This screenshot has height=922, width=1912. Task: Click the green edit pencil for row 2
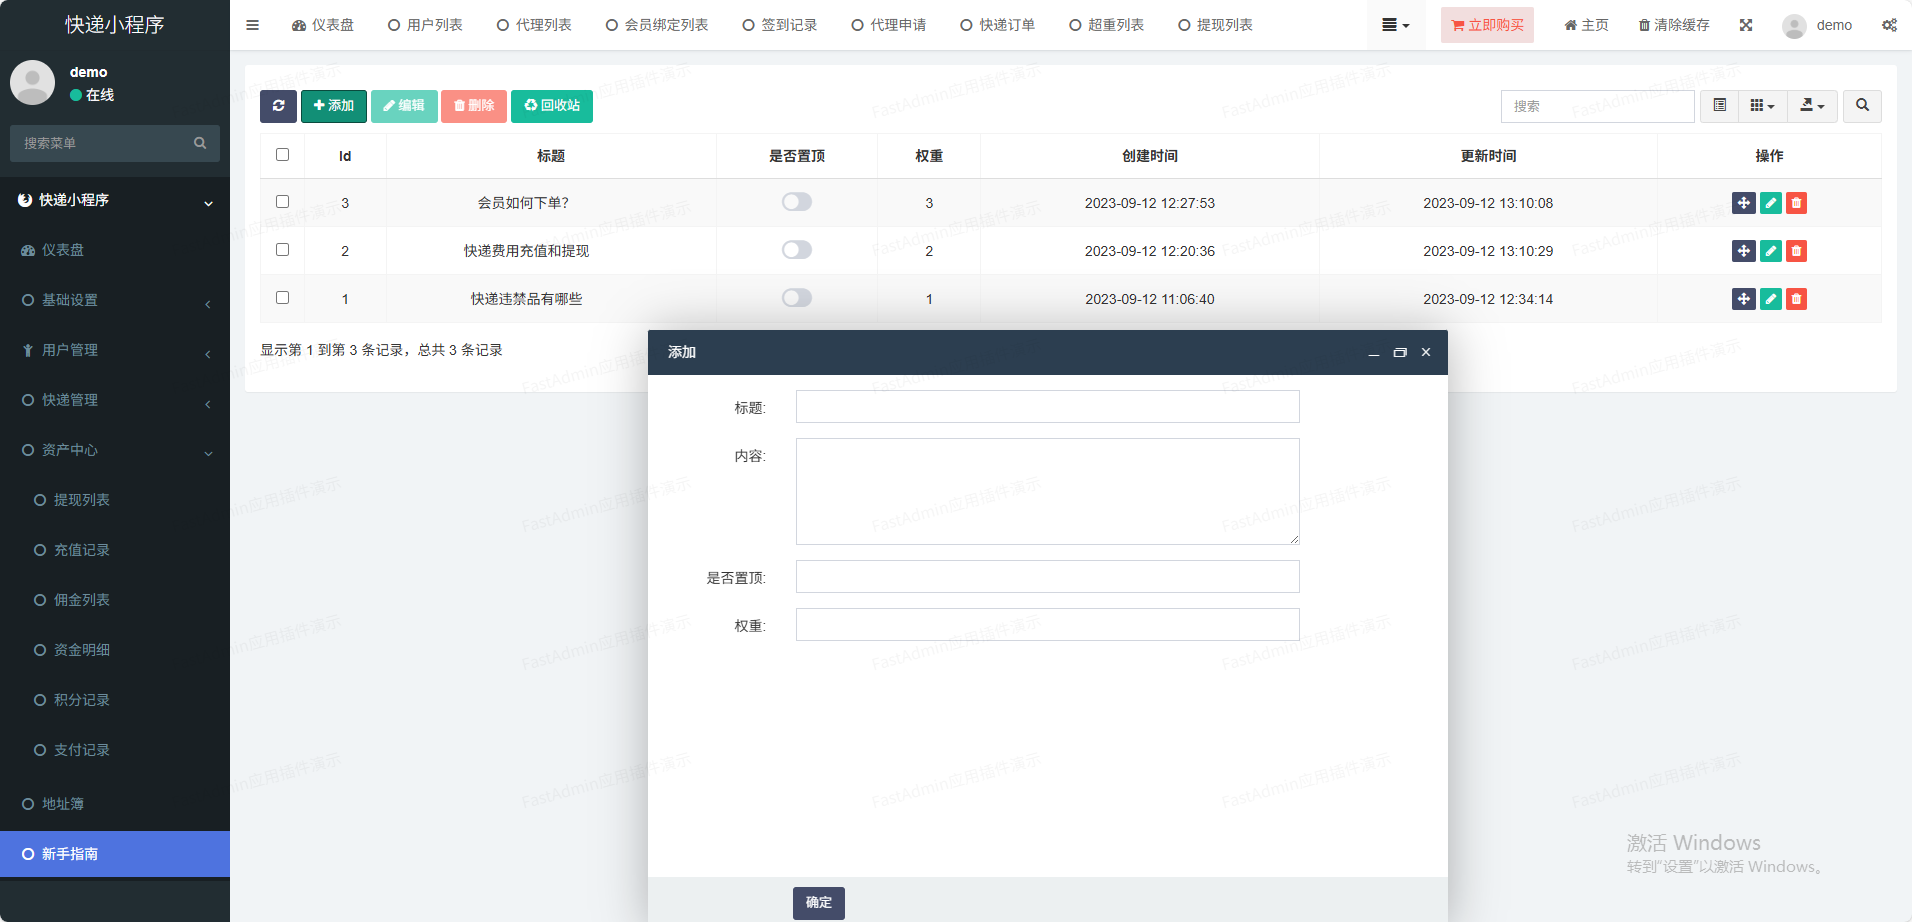point(1770,251)
